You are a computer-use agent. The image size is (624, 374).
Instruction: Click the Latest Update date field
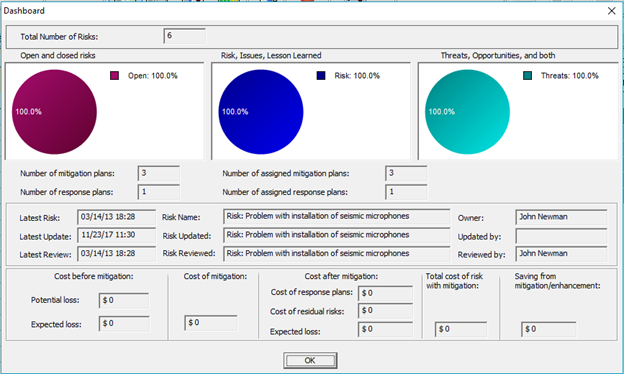pos(117,236)
